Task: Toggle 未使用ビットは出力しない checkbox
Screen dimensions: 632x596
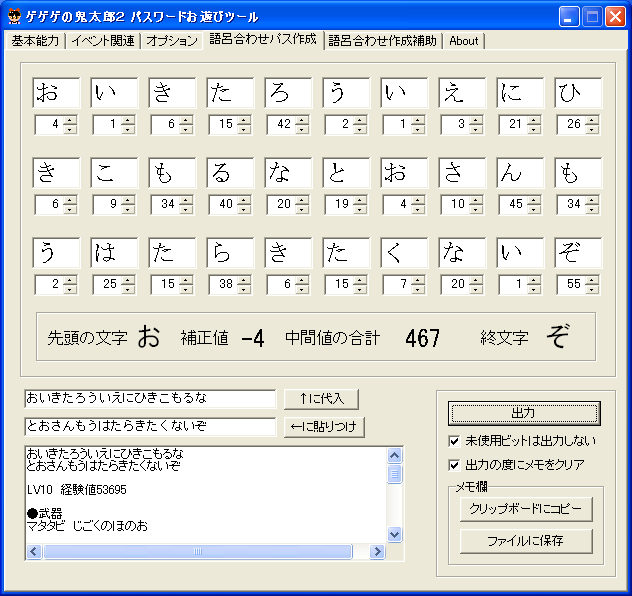Action: tap(456, 441)
